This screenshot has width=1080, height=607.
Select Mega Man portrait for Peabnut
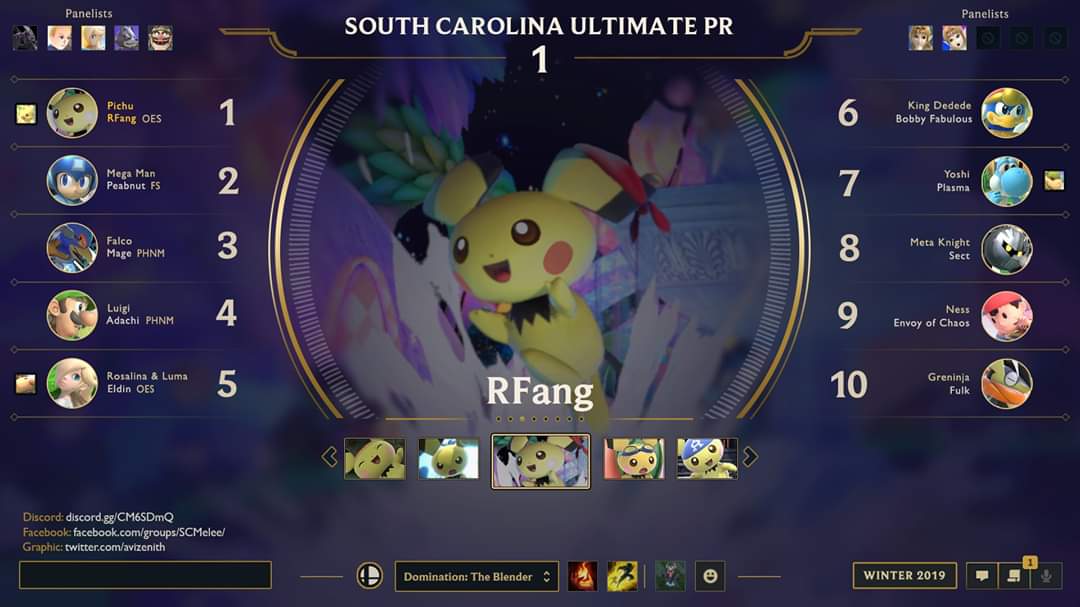click(x=72, y=181)
